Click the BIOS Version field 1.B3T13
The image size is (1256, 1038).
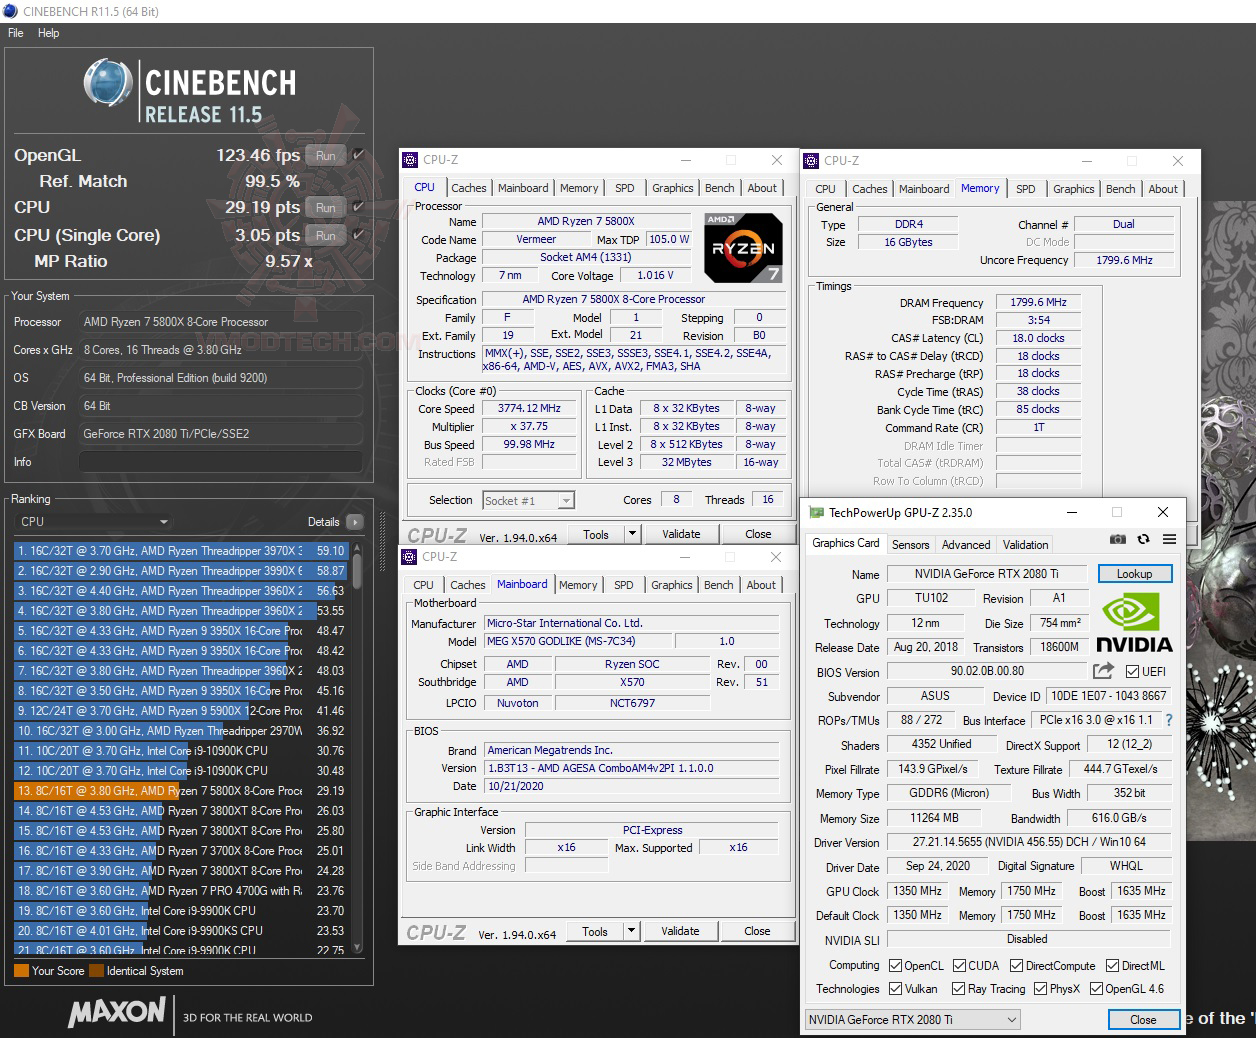point(631,768)
